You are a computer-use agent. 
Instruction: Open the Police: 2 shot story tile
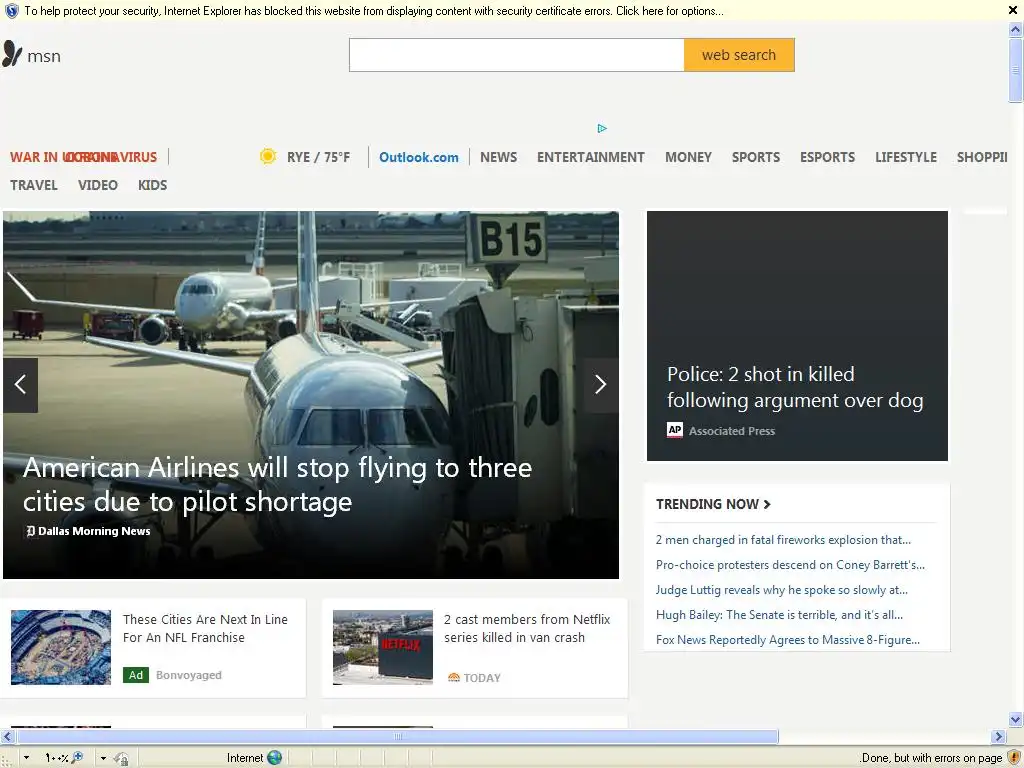click(x=797, y=336)
